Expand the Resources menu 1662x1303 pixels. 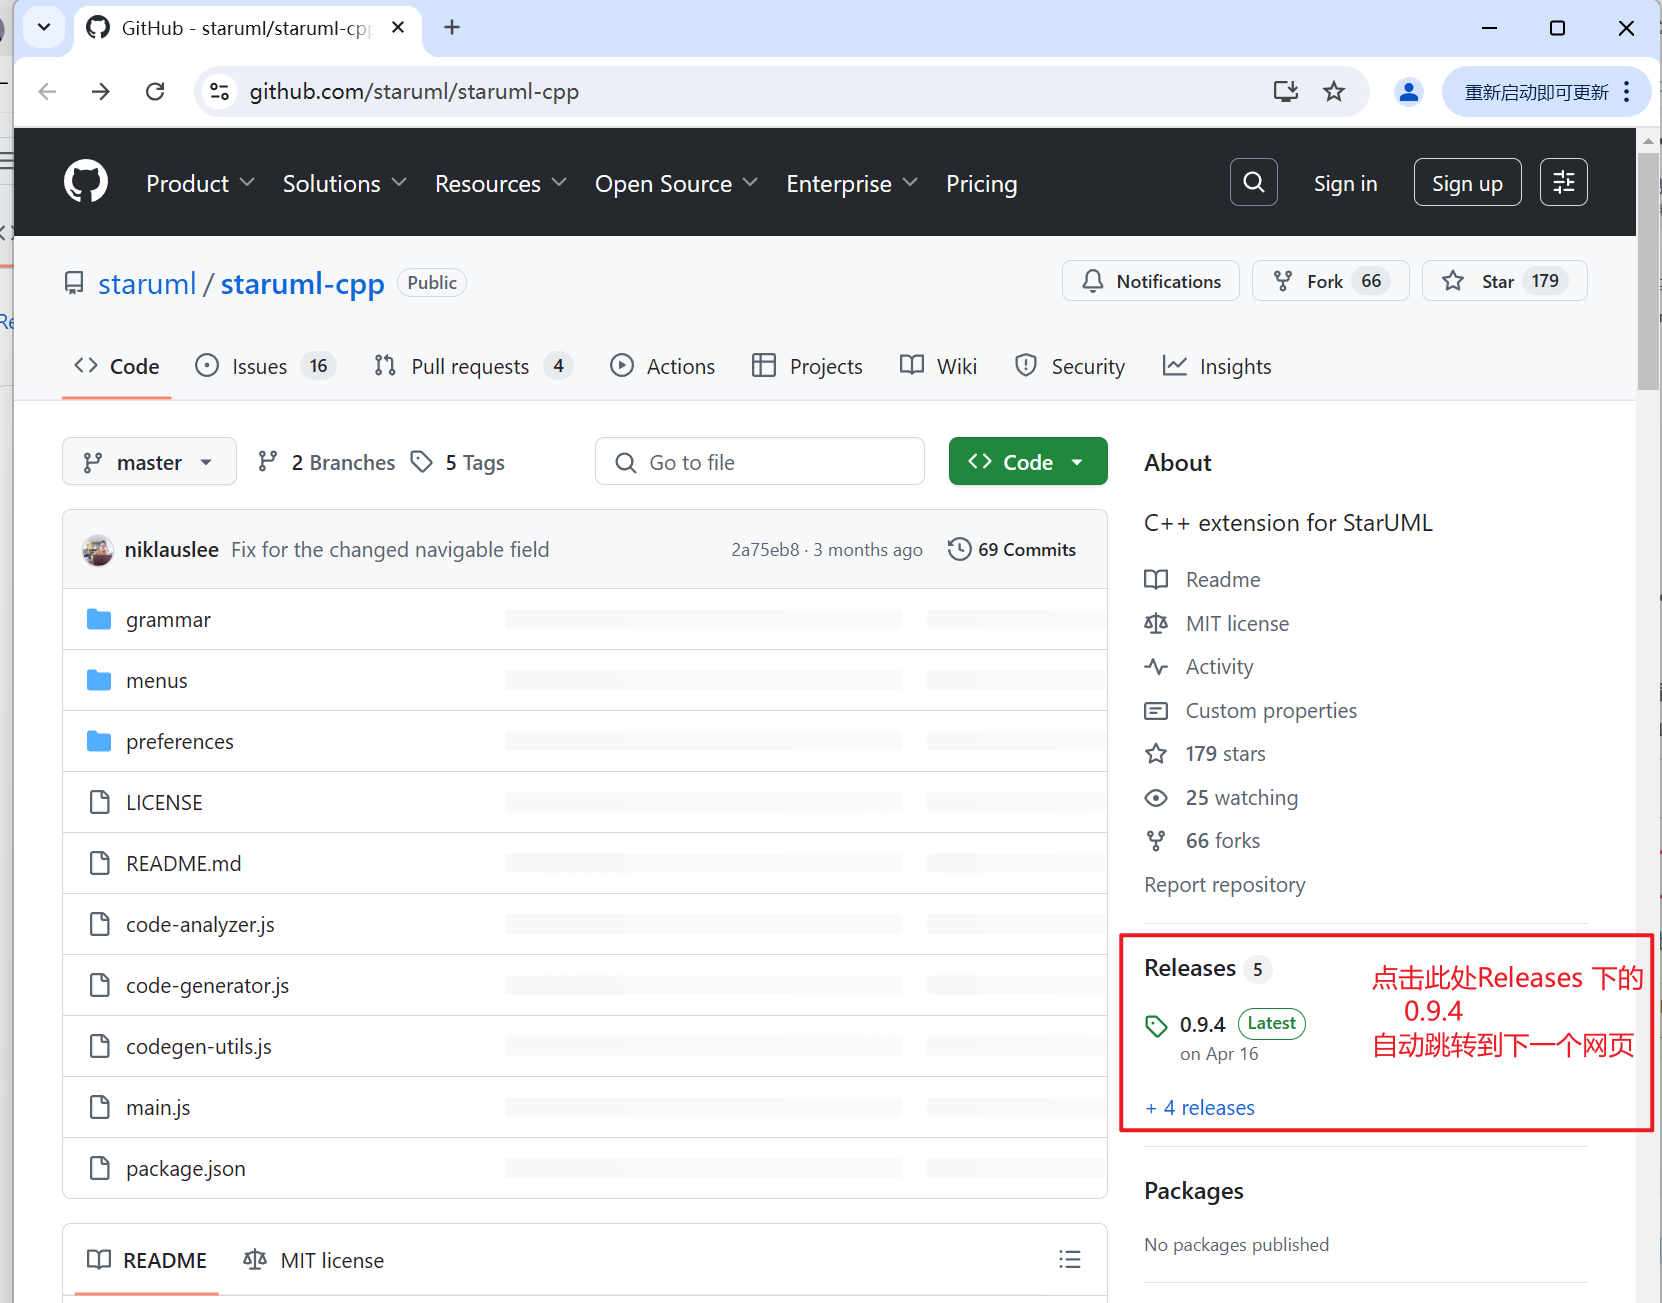(x=500, y=184)
